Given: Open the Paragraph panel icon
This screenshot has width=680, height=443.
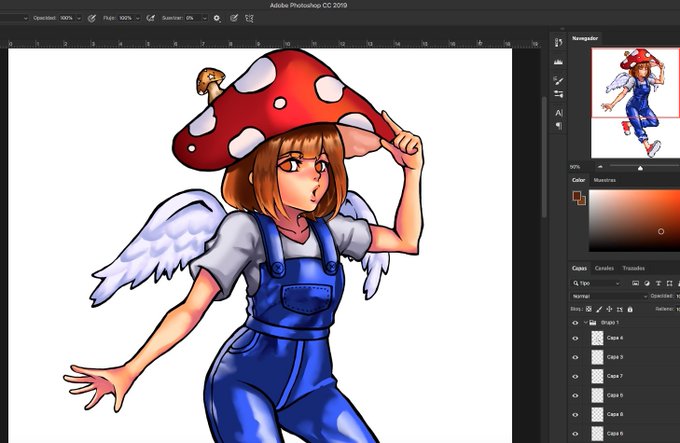Looking at the screenshot, I should (x=559, y=126).
